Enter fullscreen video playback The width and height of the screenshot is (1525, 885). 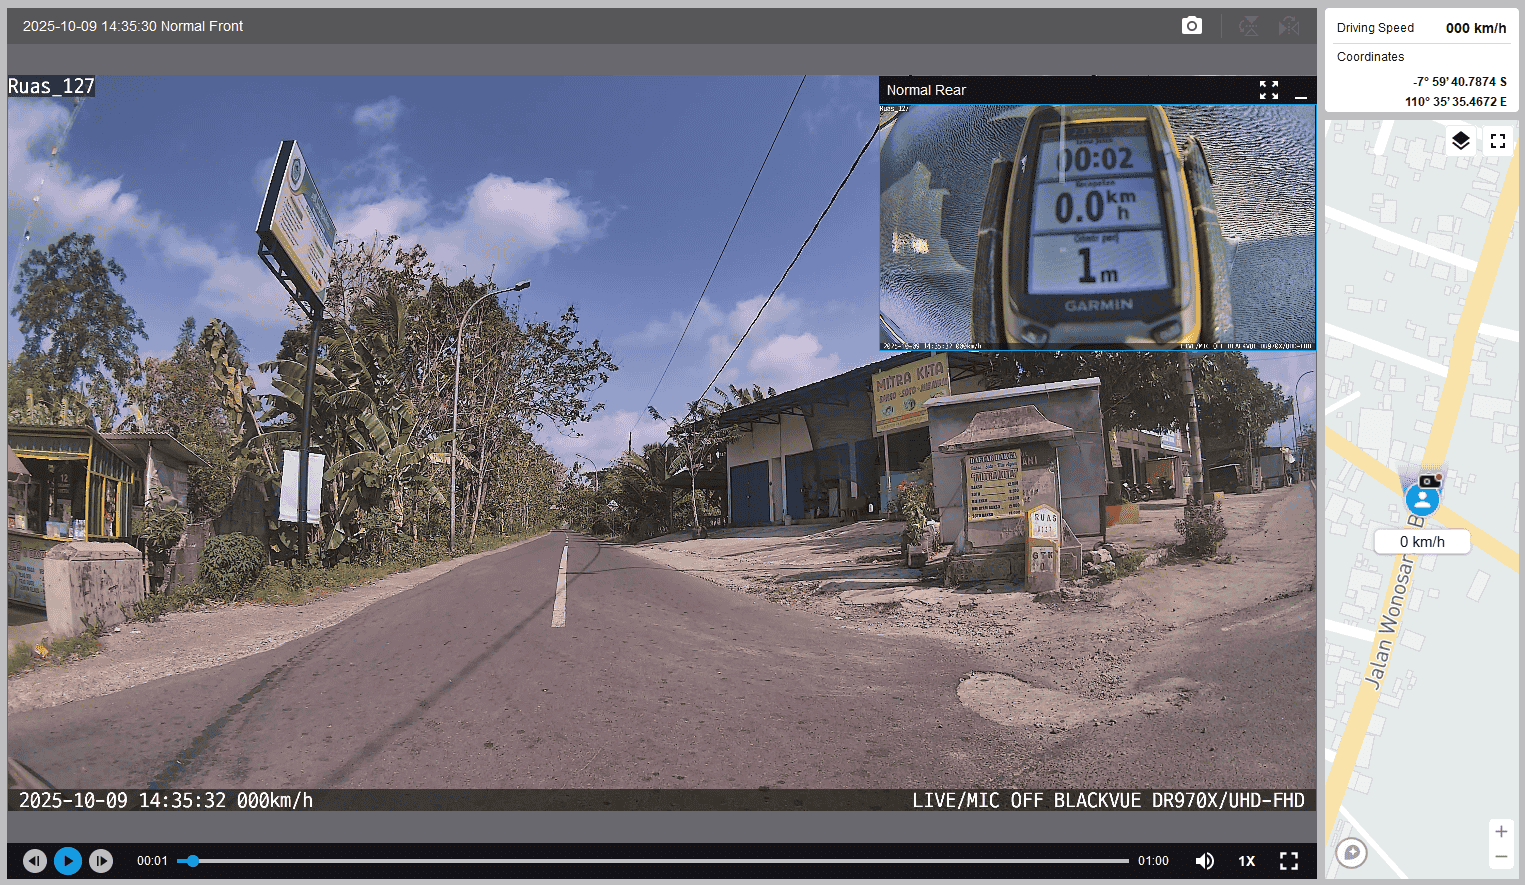click(x=1288, y=861)
